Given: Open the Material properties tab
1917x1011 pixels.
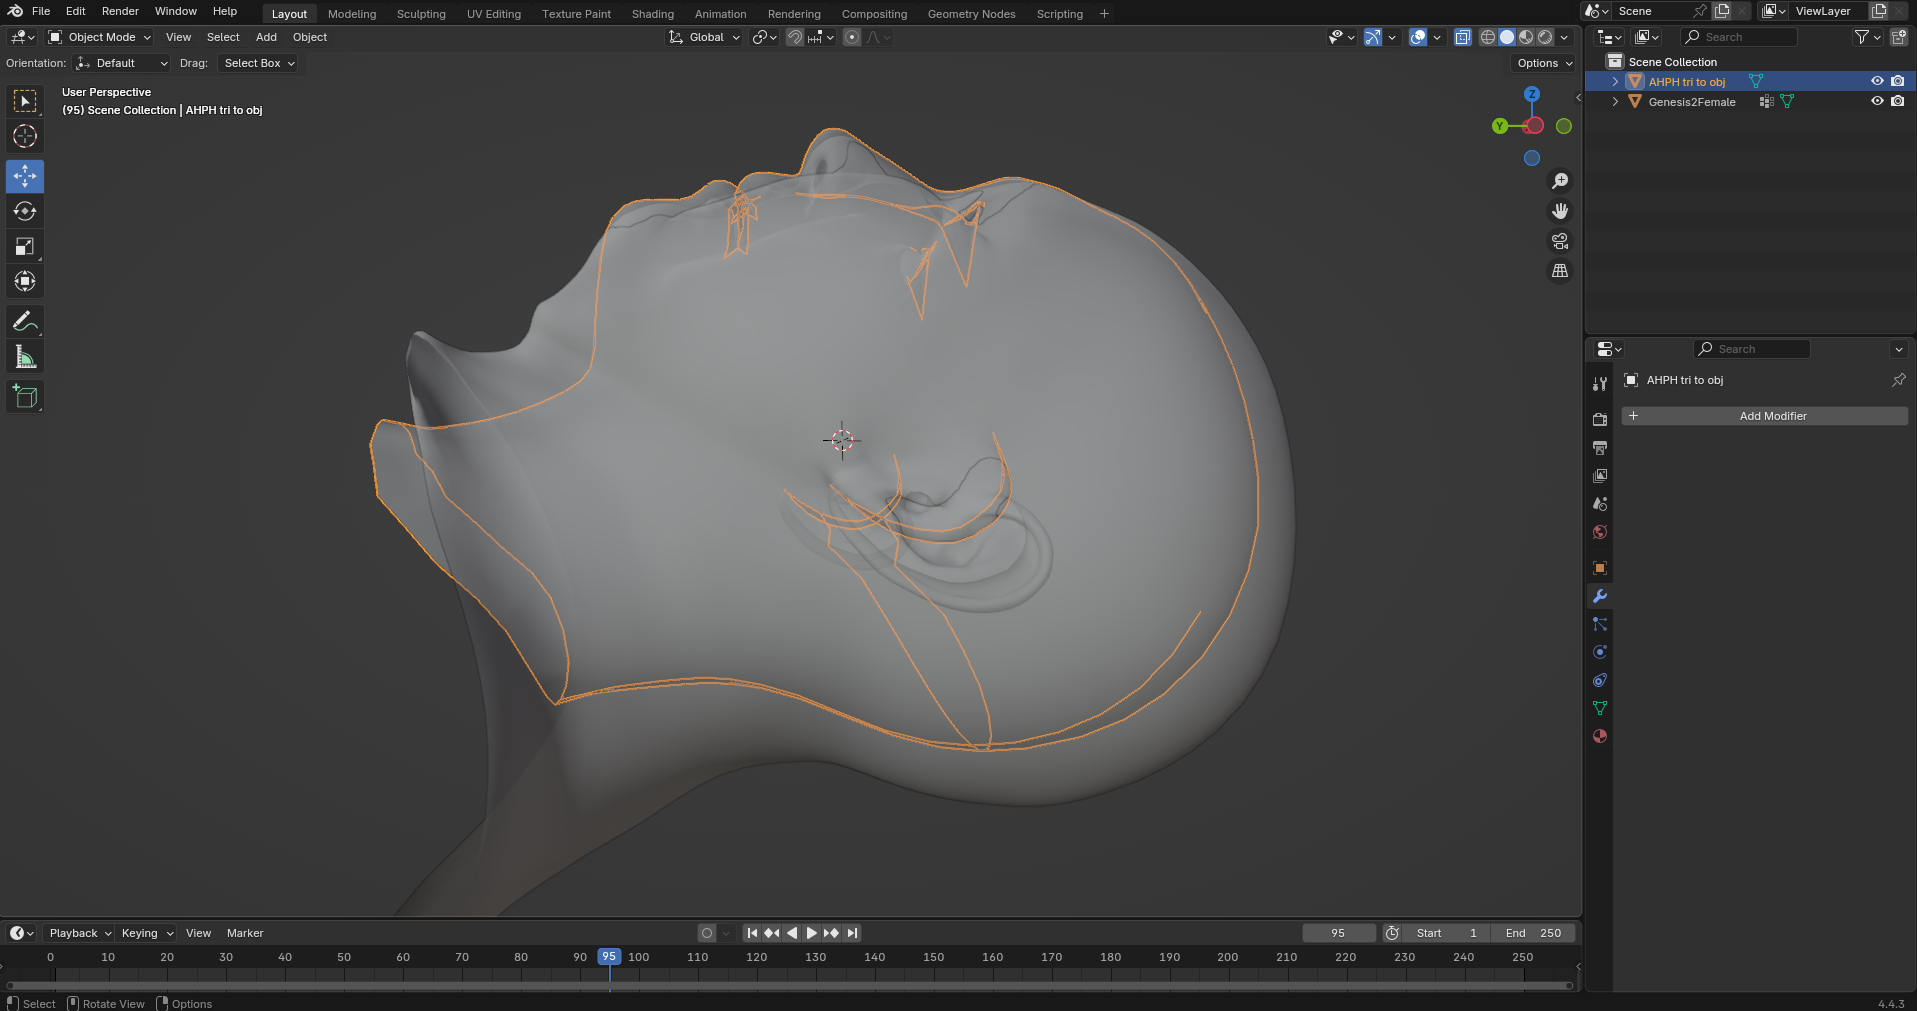Looking at the screenshot, I should point(1600,736).
